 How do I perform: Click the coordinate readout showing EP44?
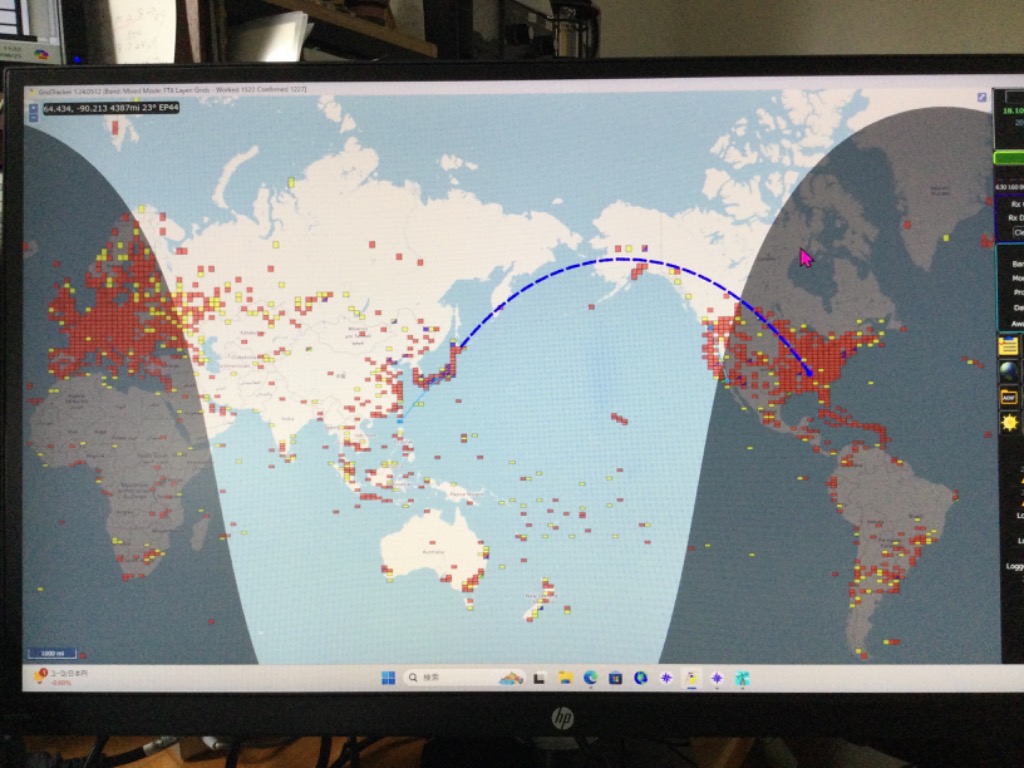point(111,108)
